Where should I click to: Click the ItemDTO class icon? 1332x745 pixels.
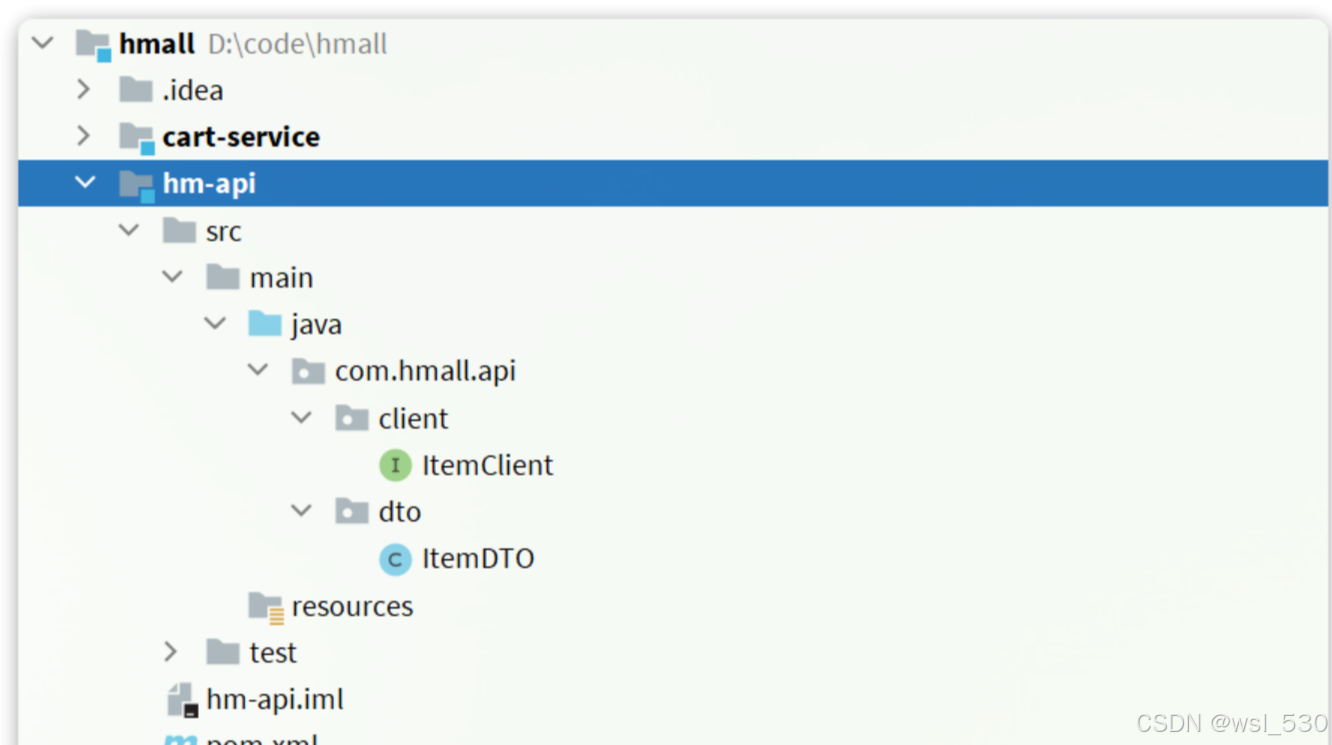[395, 559]
